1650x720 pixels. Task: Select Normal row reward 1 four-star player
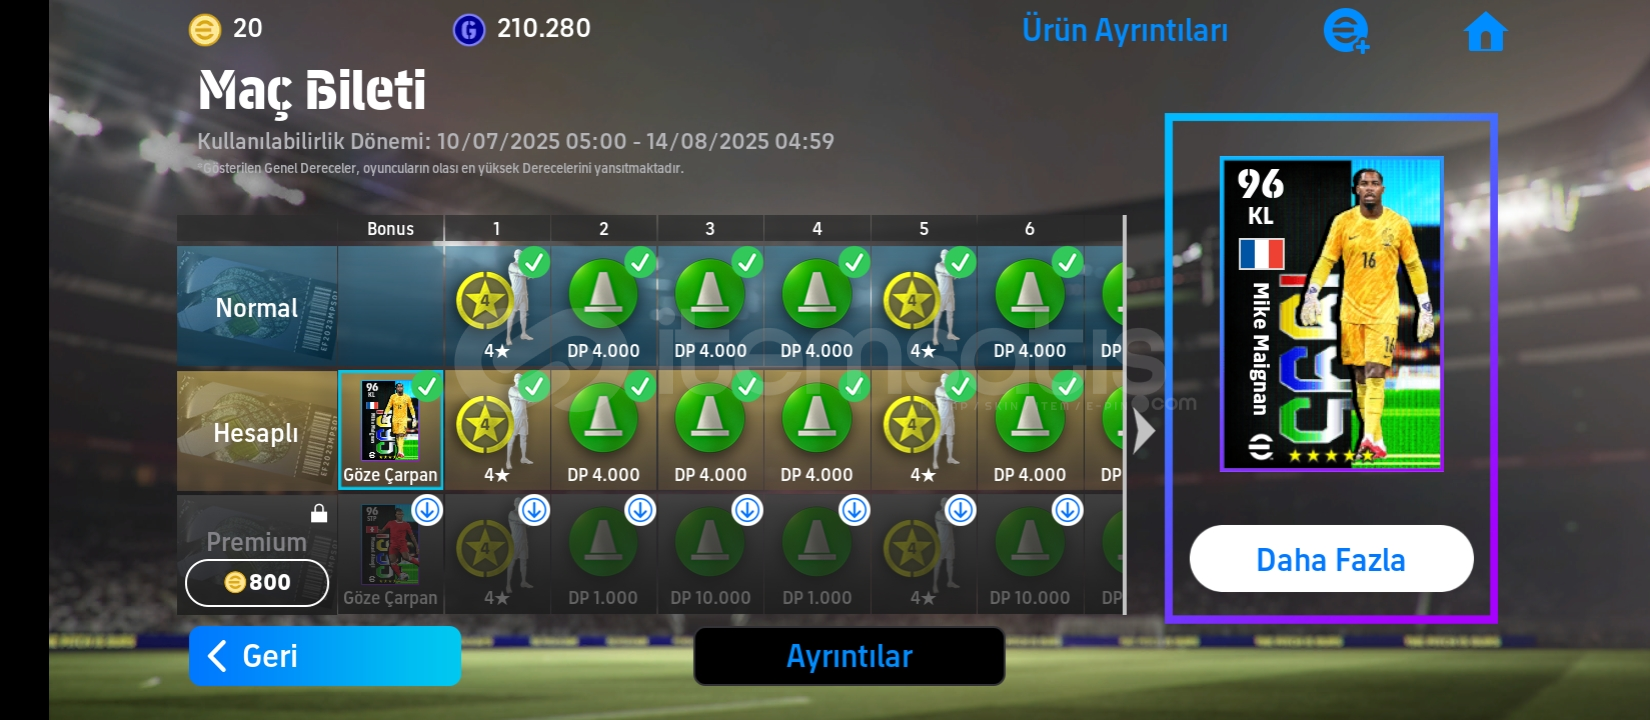[x=497, y=306]
